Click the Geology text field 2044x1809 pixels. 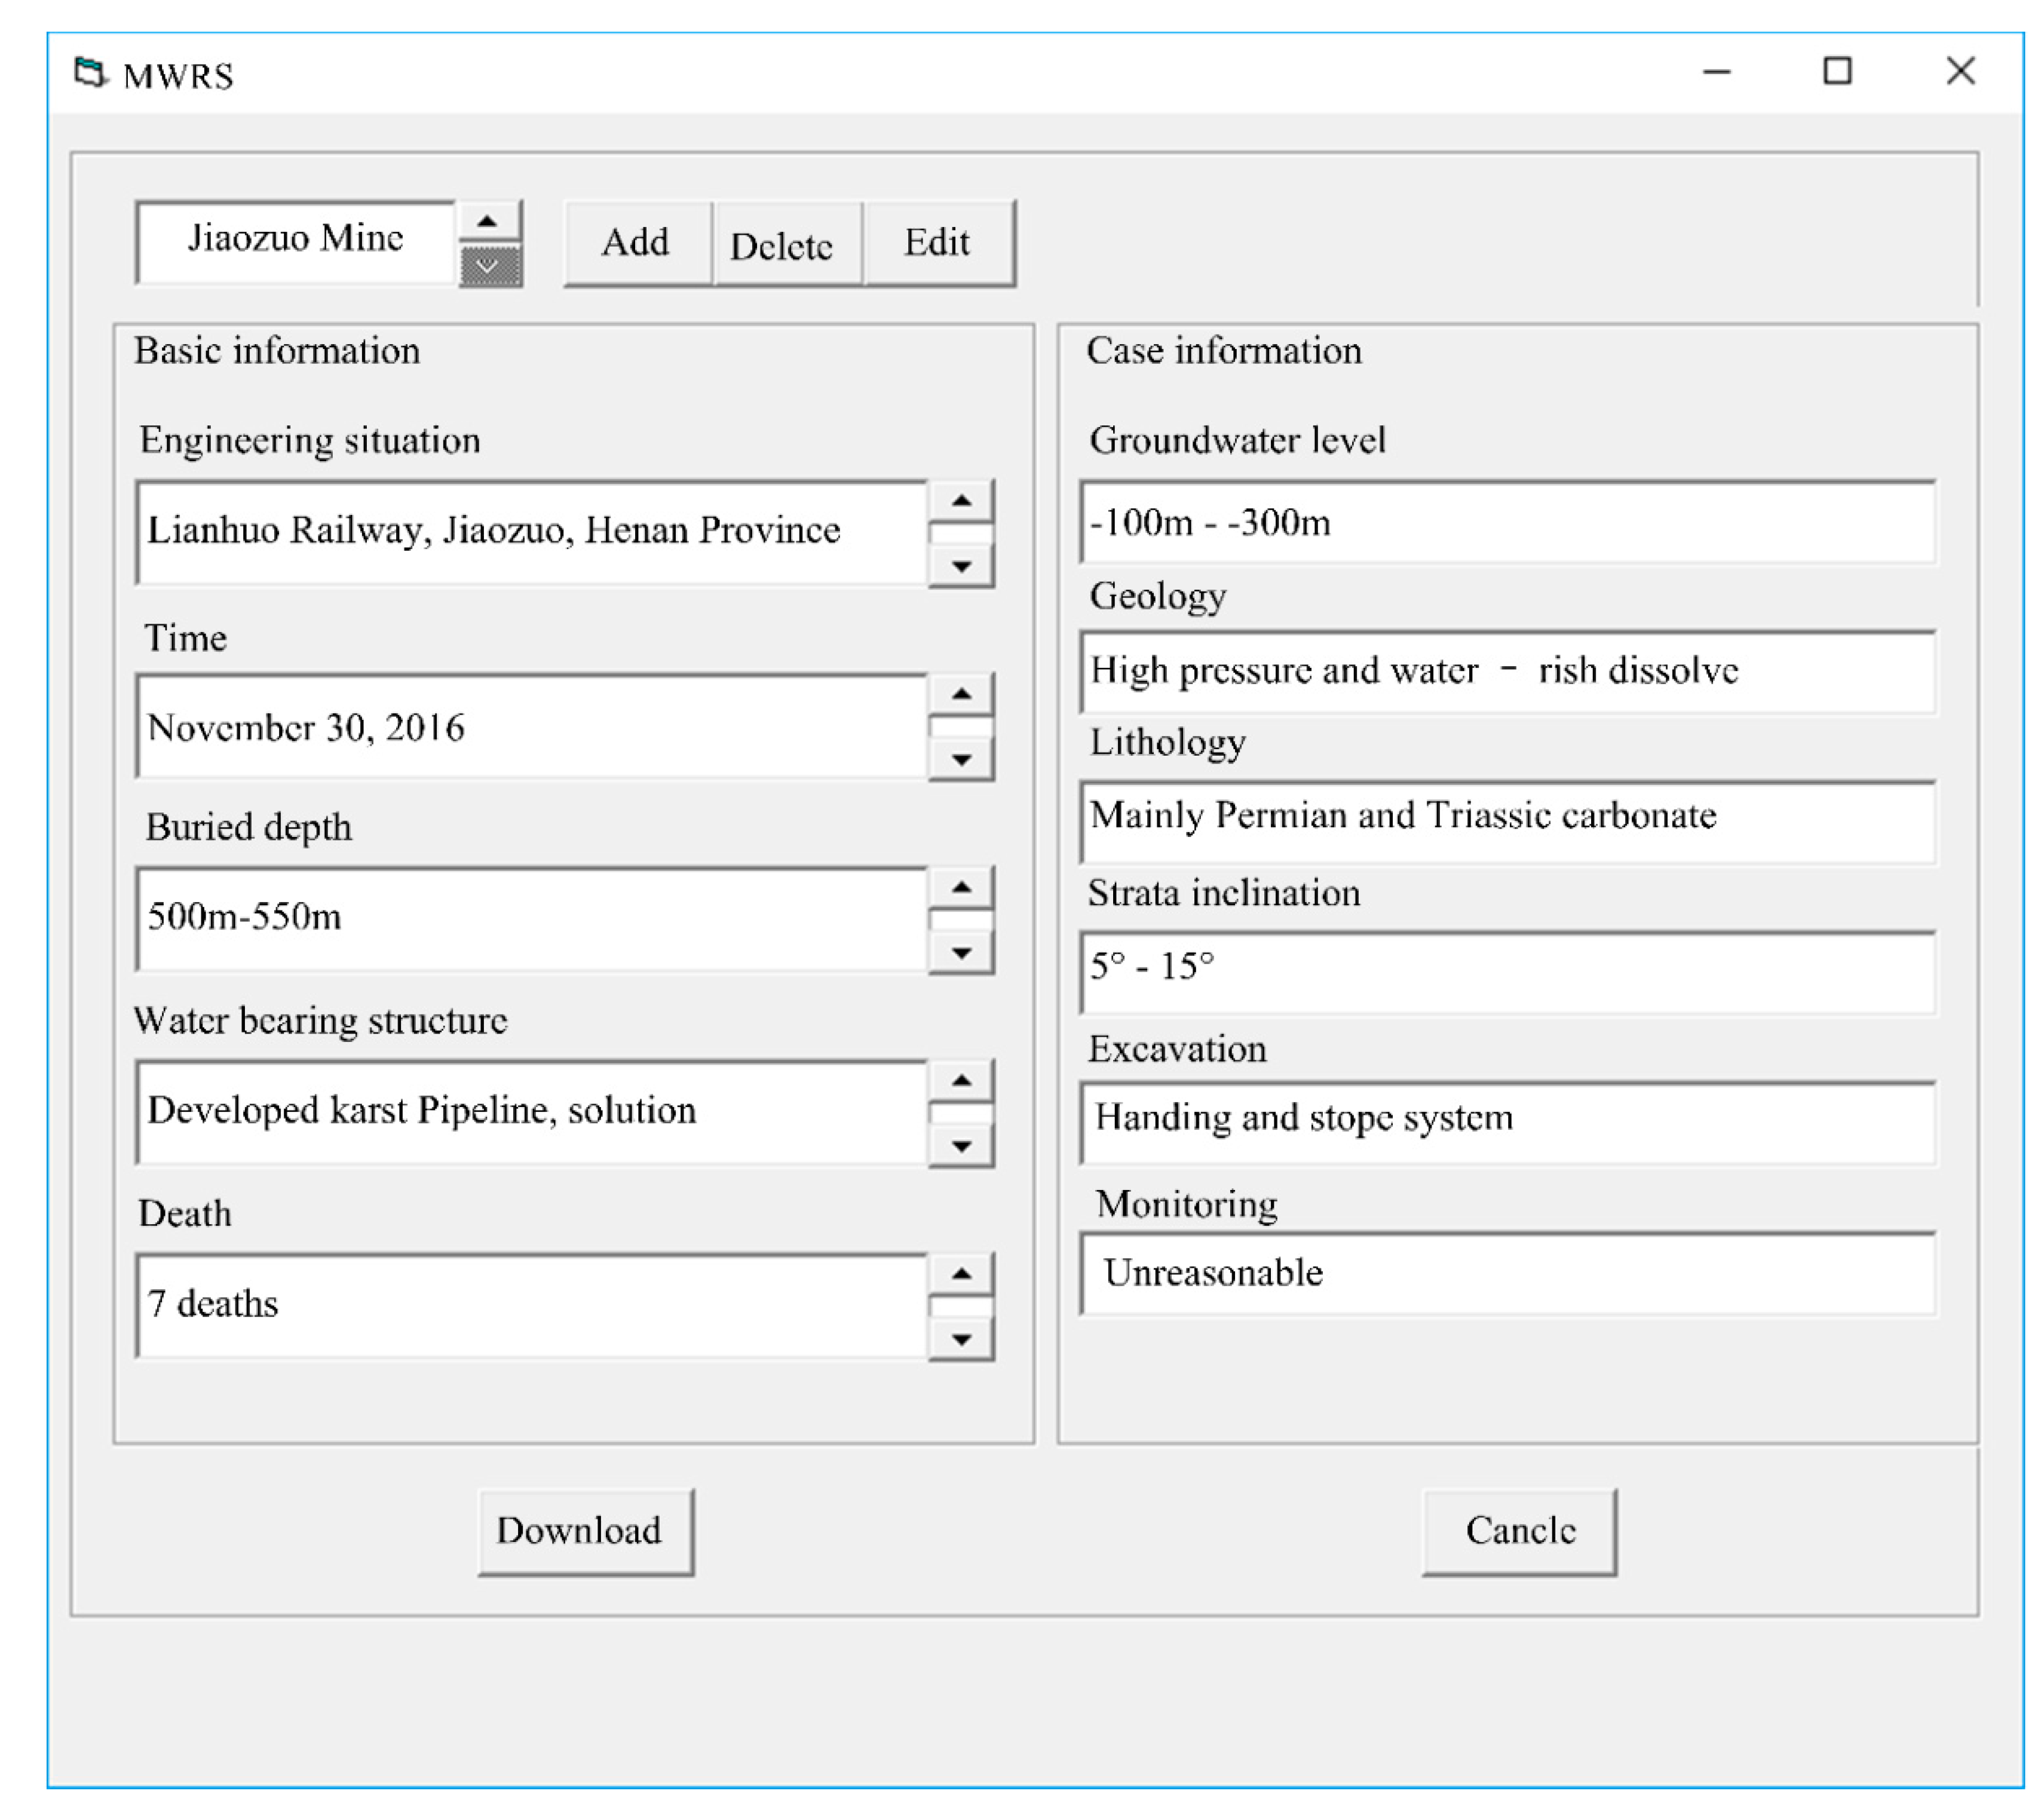click(1507, 671)
